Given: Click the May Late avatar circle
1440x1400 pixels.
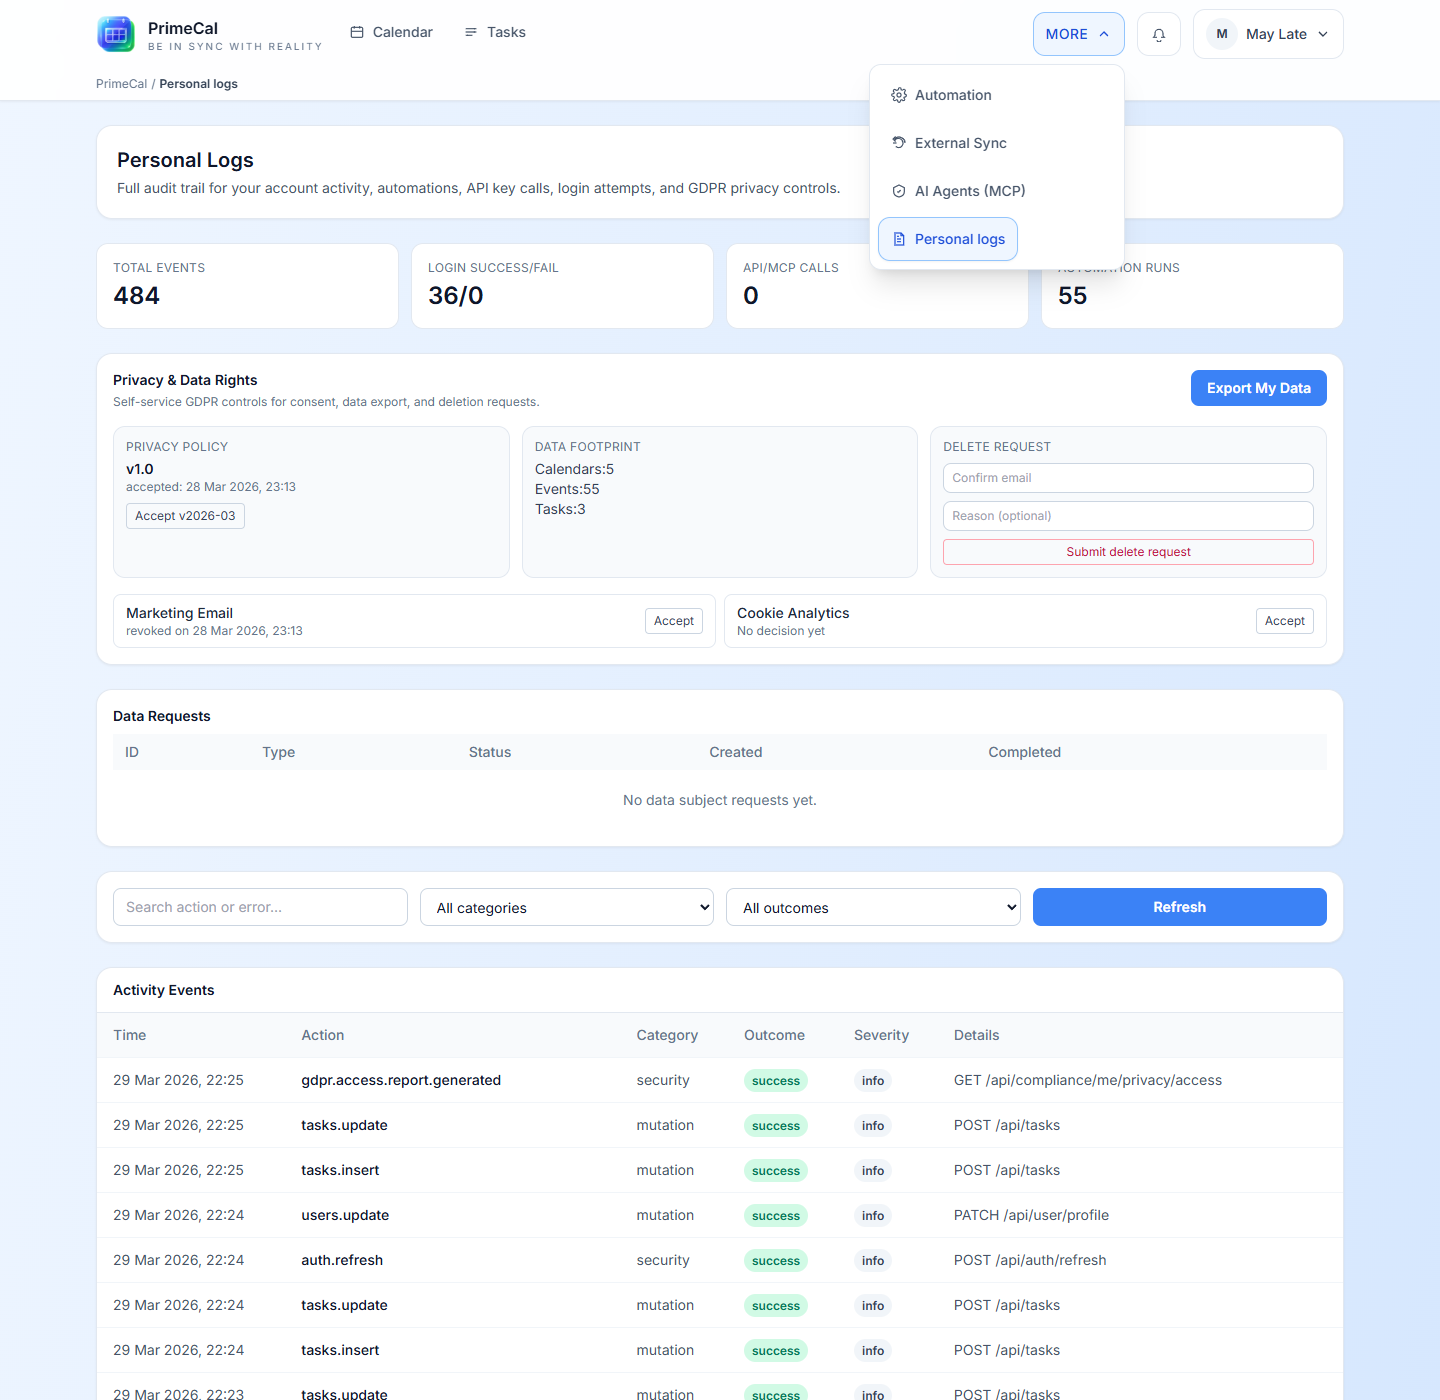Looking at the screenshot, I should (1221, 33).
